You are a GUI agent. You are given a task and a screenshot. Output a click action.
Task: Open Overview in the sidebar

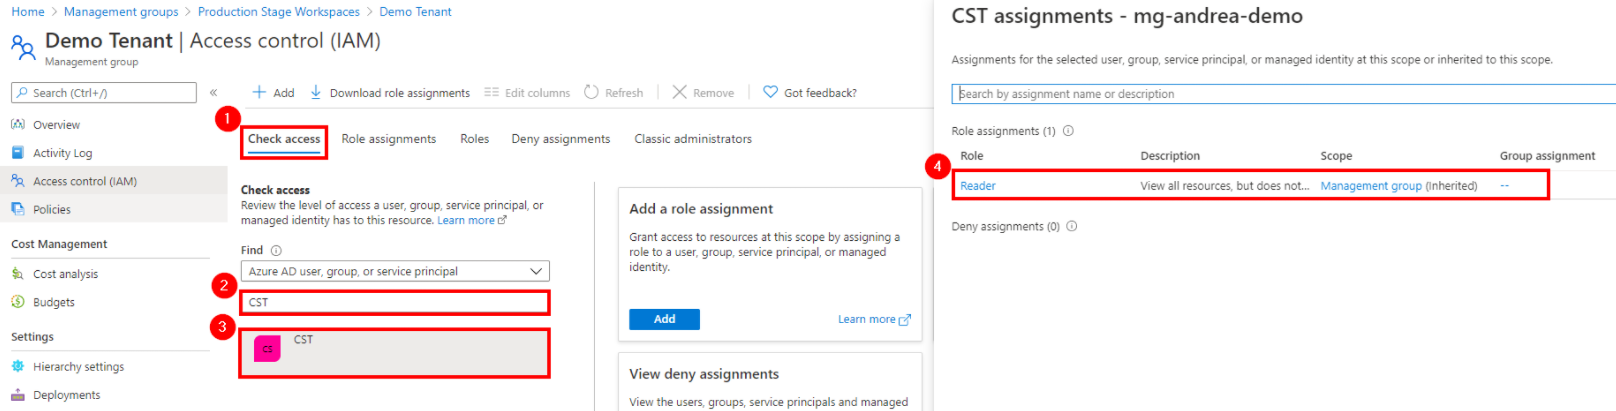tap(56, 125)
